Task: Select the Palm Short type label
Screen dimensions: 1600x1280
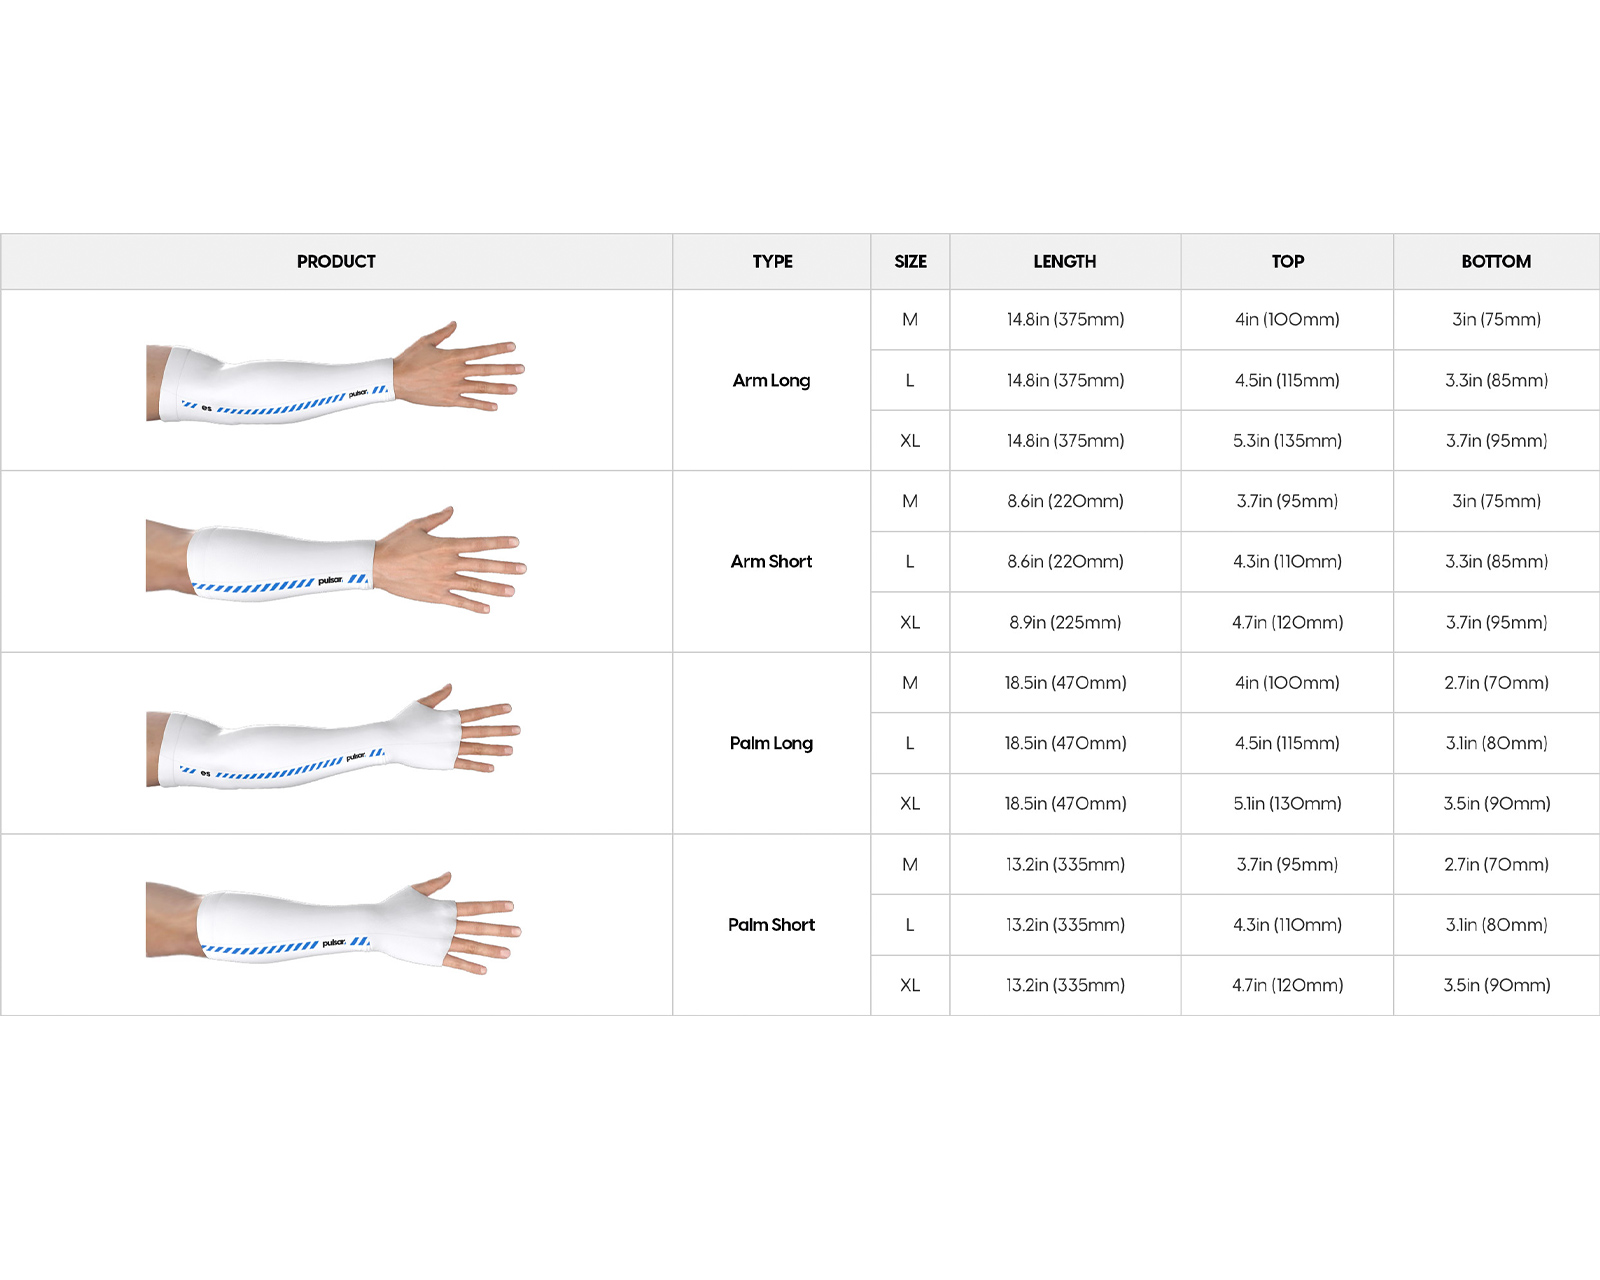Action: tap(771, 925)
